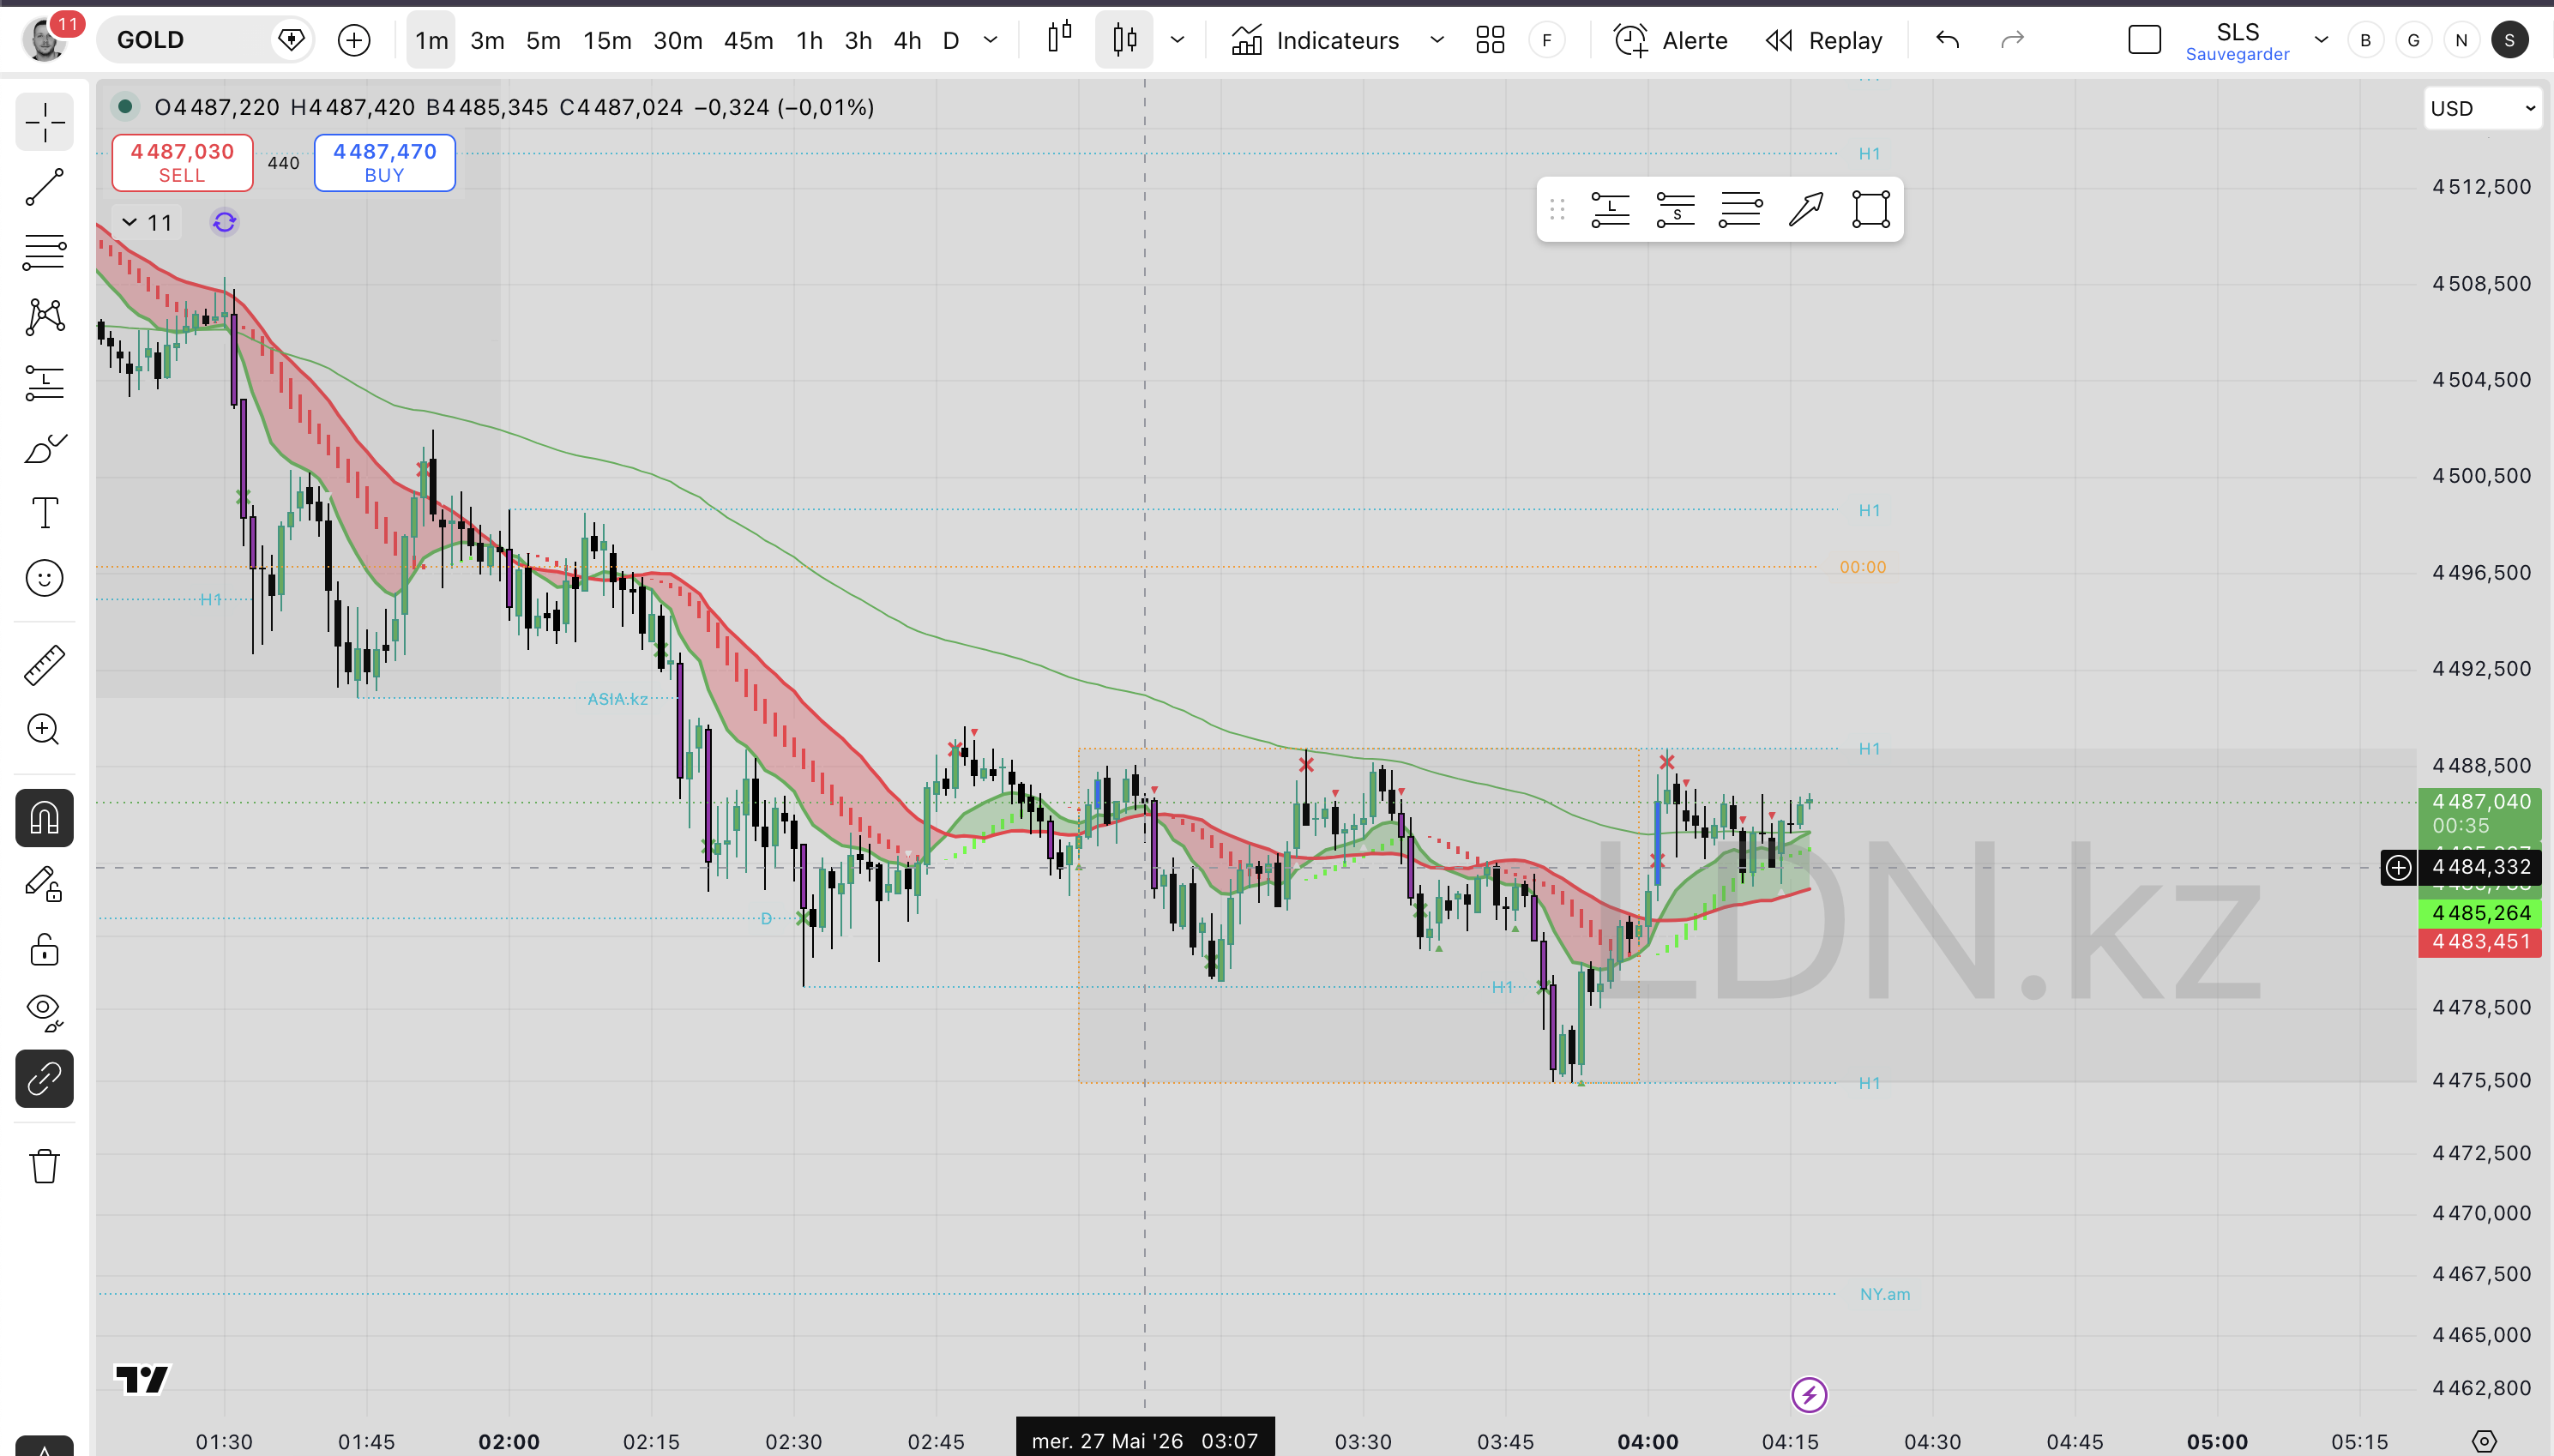Select the text annotation tool
The image size is (2554, 1456).
click(44, 513)
